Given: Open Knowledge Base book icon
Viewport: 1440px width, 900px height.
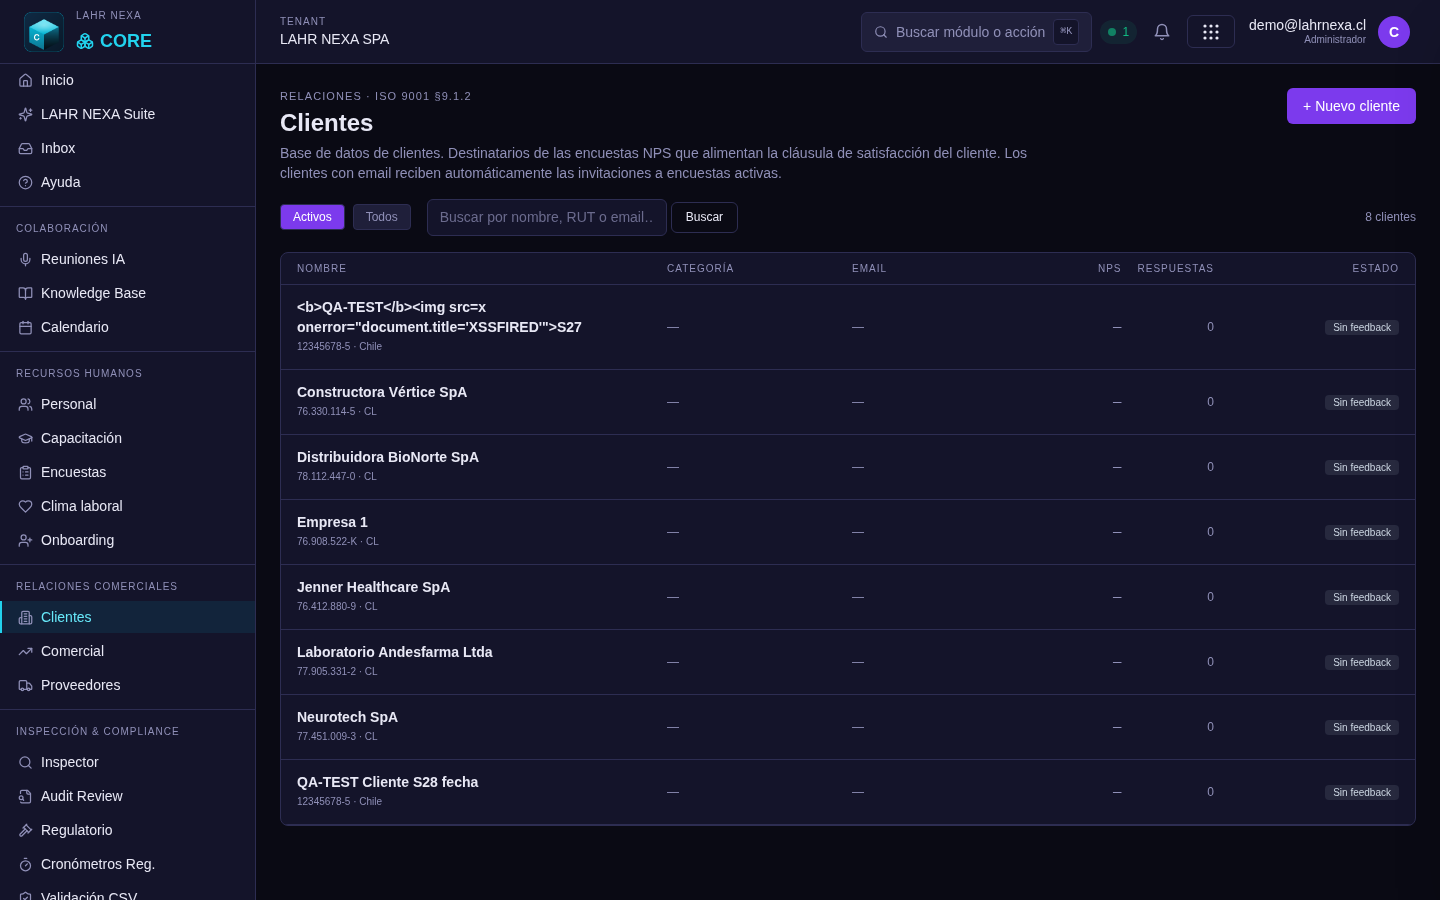Looking at the screenshot, I should tap(26, 293).
